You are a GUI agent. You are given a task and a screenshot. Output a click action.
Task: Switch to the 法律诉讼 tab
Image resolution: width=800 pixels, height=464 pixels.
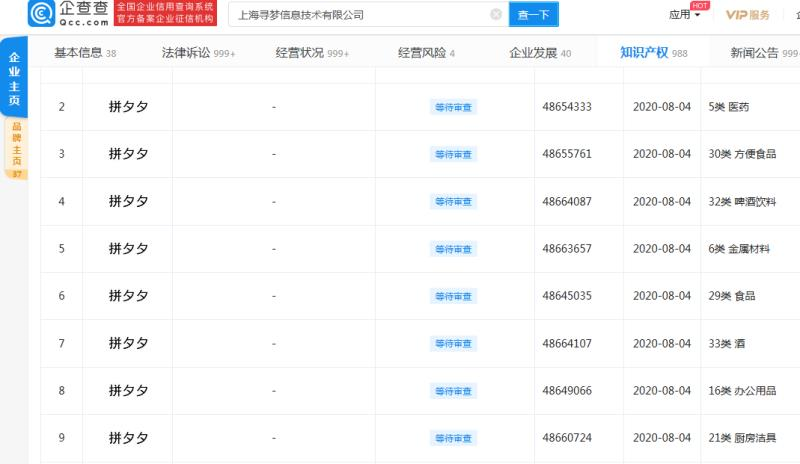(x=198, y=53)
